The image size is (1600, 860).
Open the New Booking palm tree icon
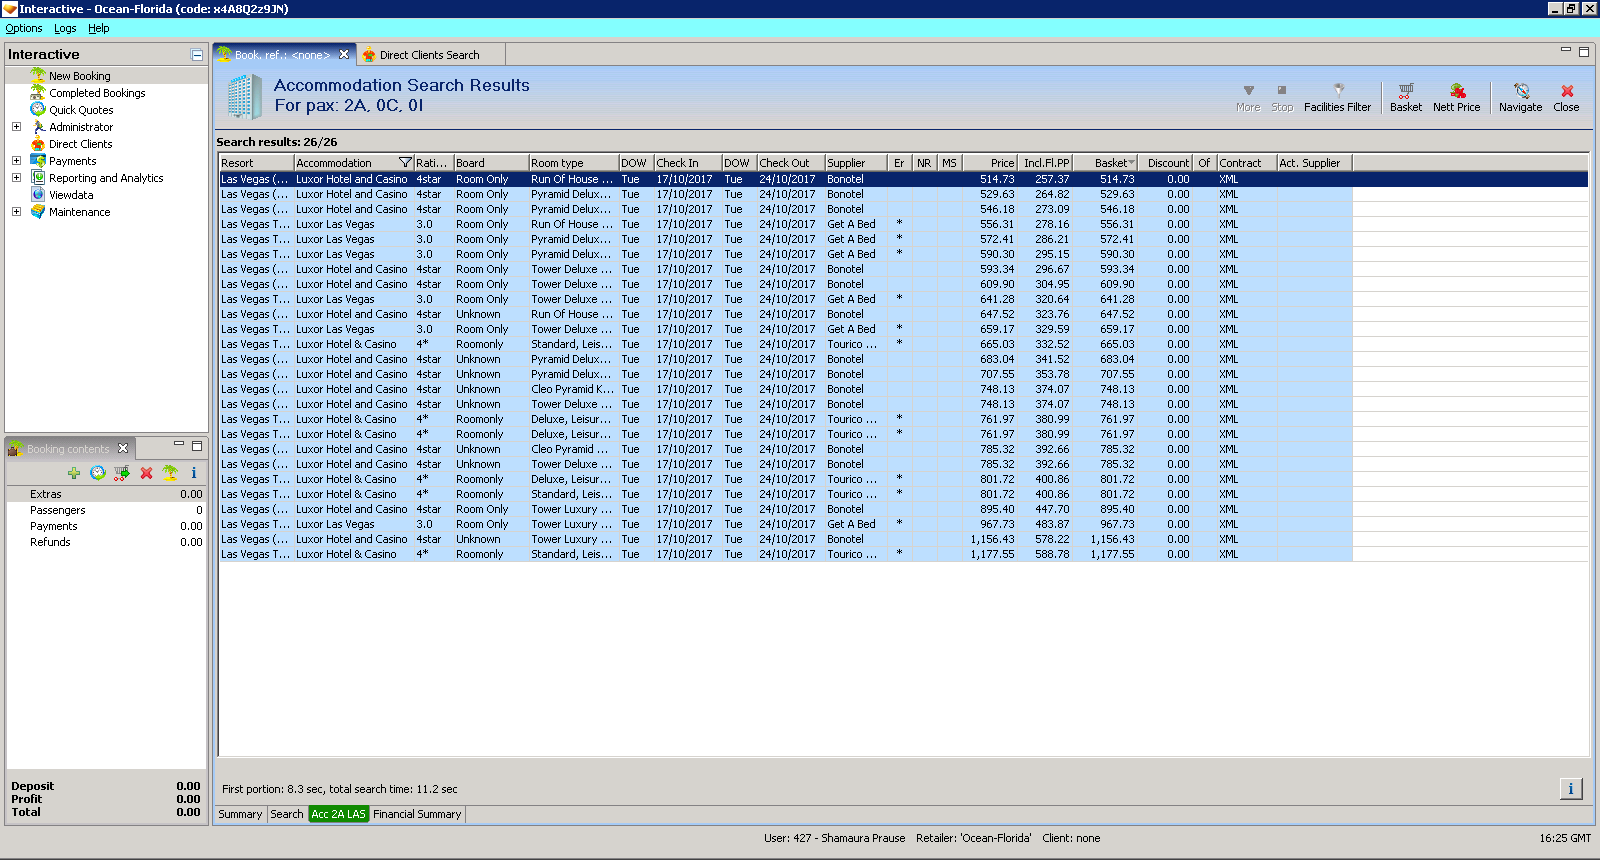(x=38, y=75)
